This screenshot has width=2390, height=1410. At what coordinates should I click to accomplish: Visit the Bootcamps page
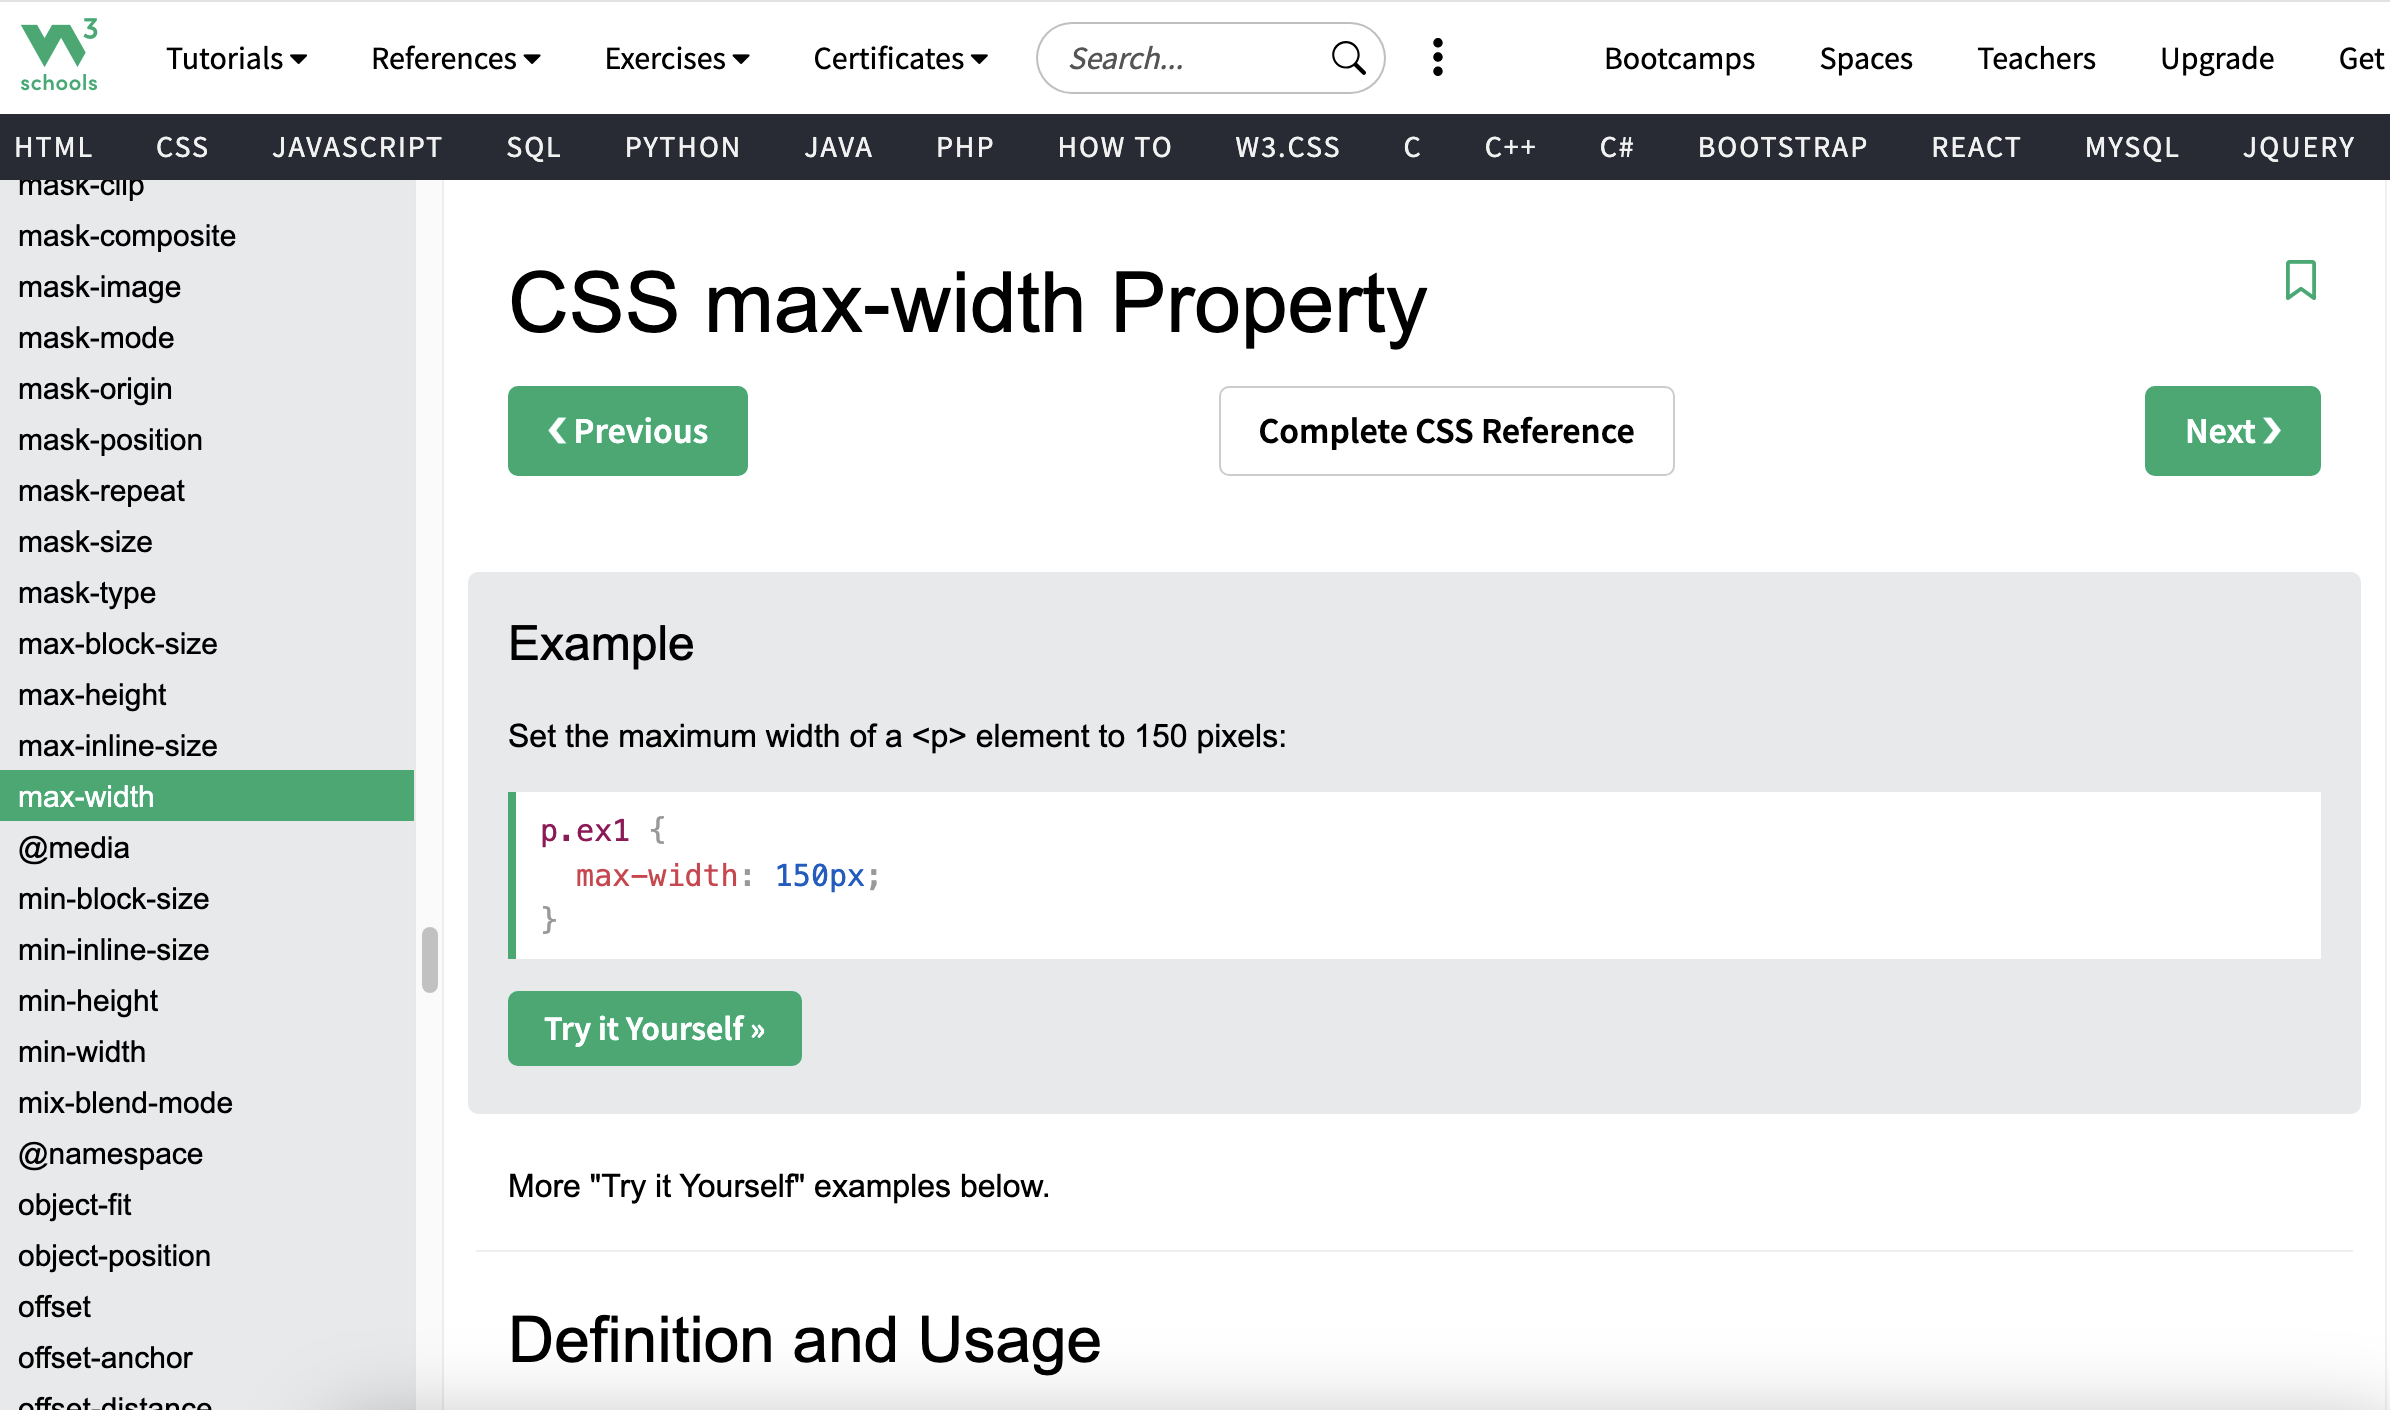click(x=1679, y=58)
